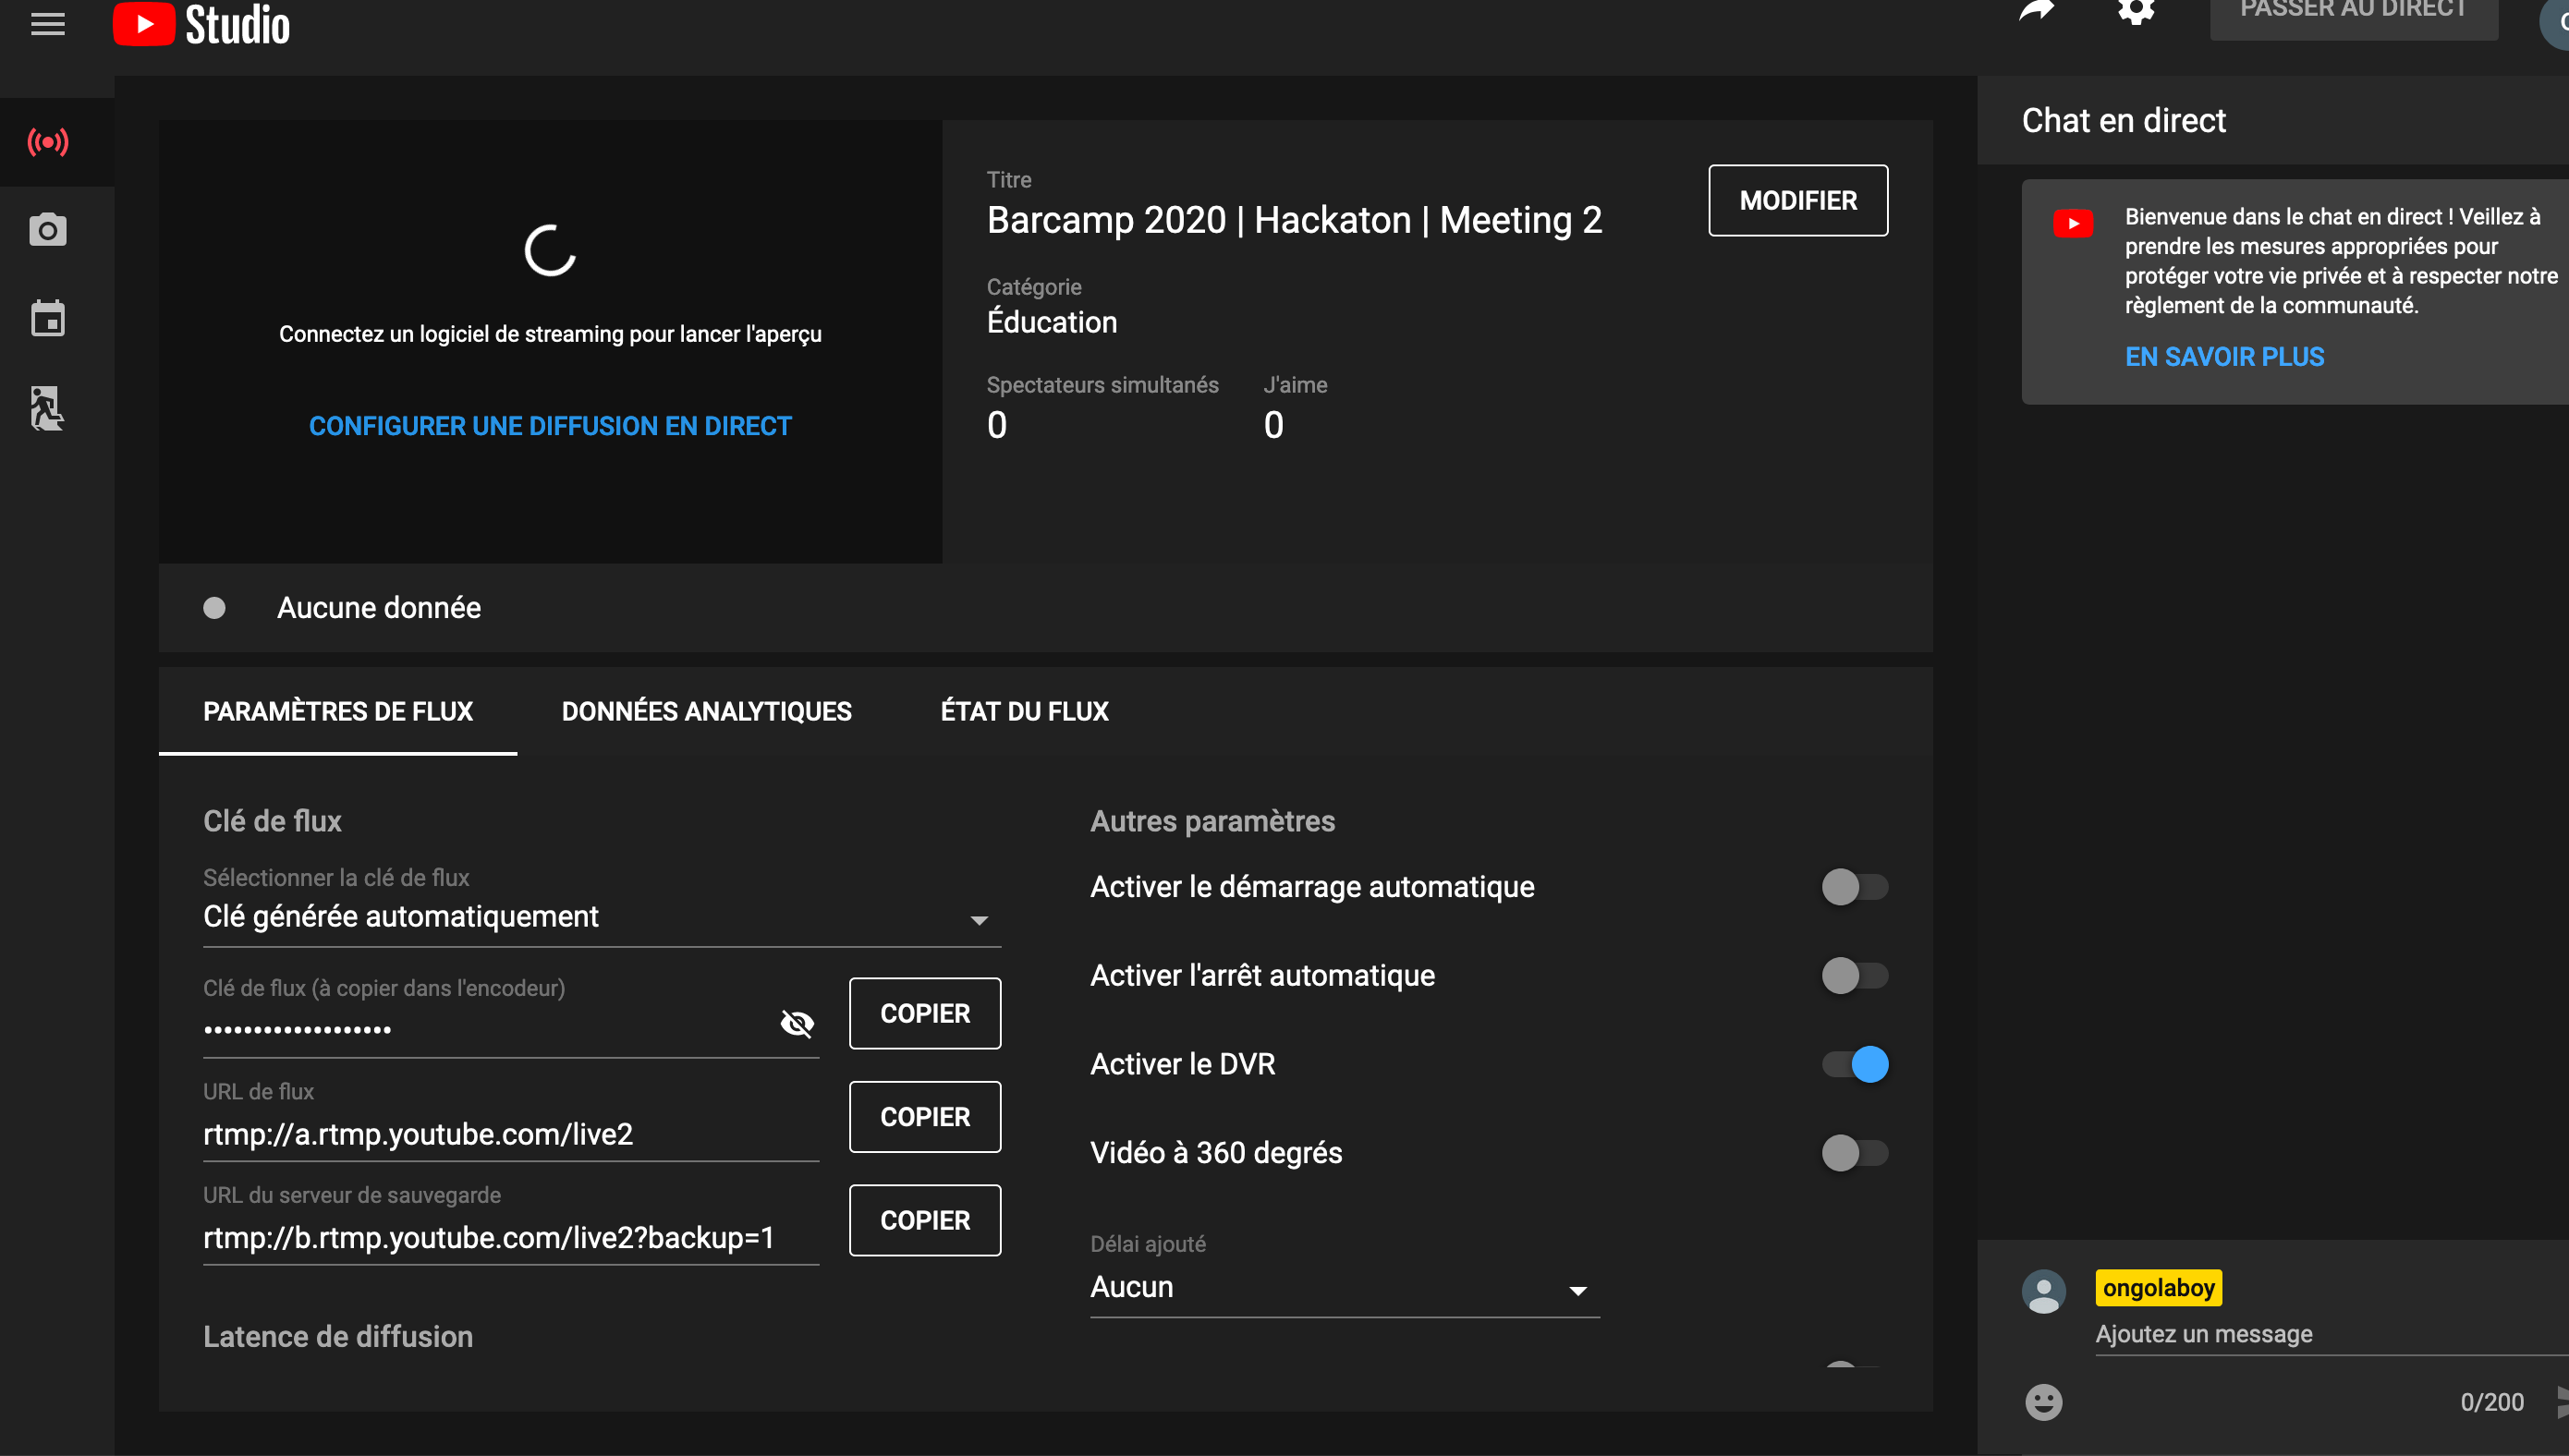
Task: Click the stream title Barcamp 2020 text
Action: (1294, 220)
